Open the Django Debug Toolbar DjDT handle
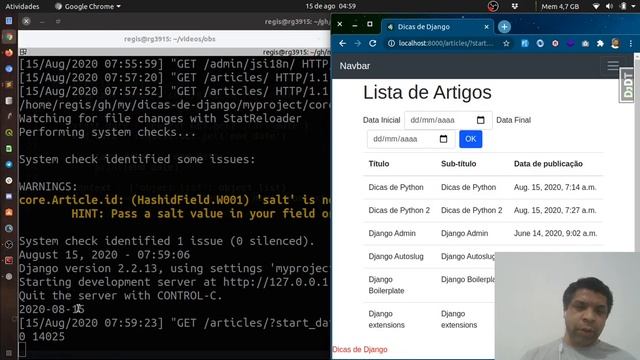Image resolution: width=640 pixels, height=360 pixels. [x=627, y=84]
